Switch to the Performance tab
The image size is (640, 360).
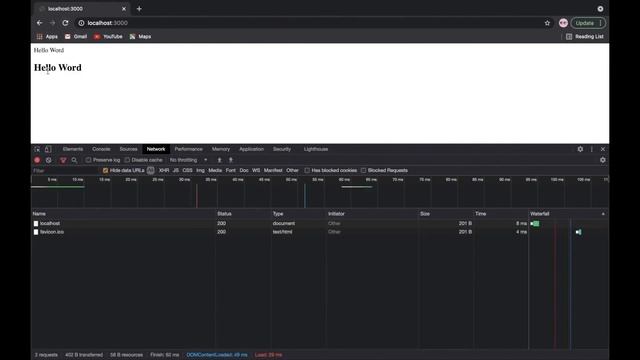(x=189, y=149)
